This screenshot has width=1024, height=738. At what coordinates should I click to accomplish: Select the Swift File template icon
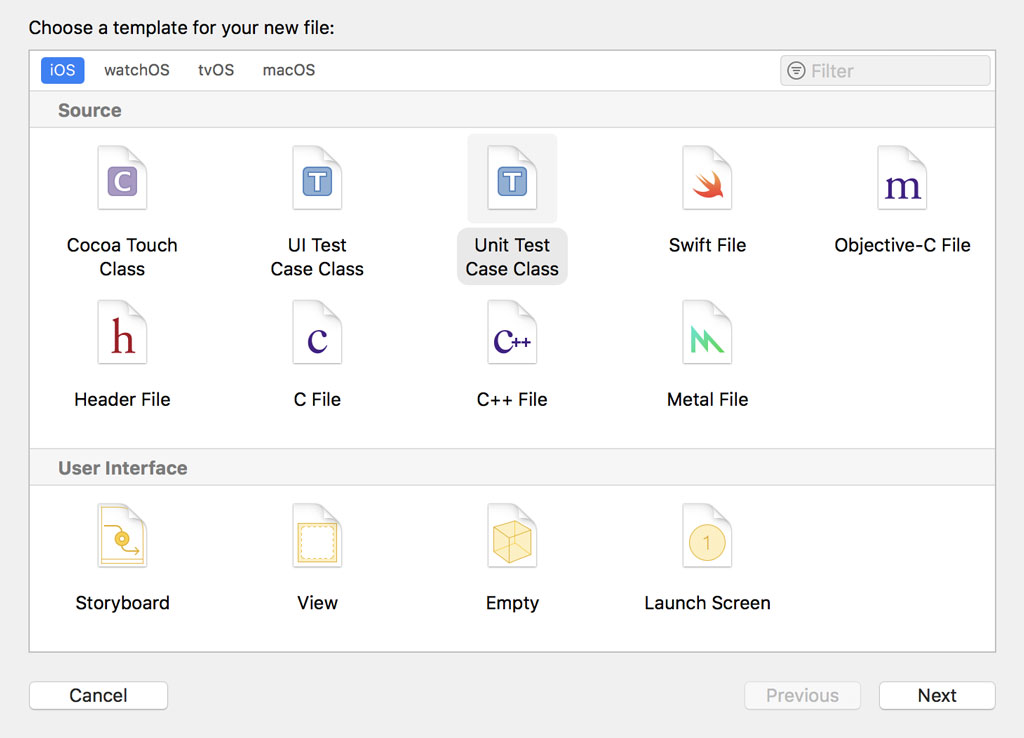(x=707, y=179)
